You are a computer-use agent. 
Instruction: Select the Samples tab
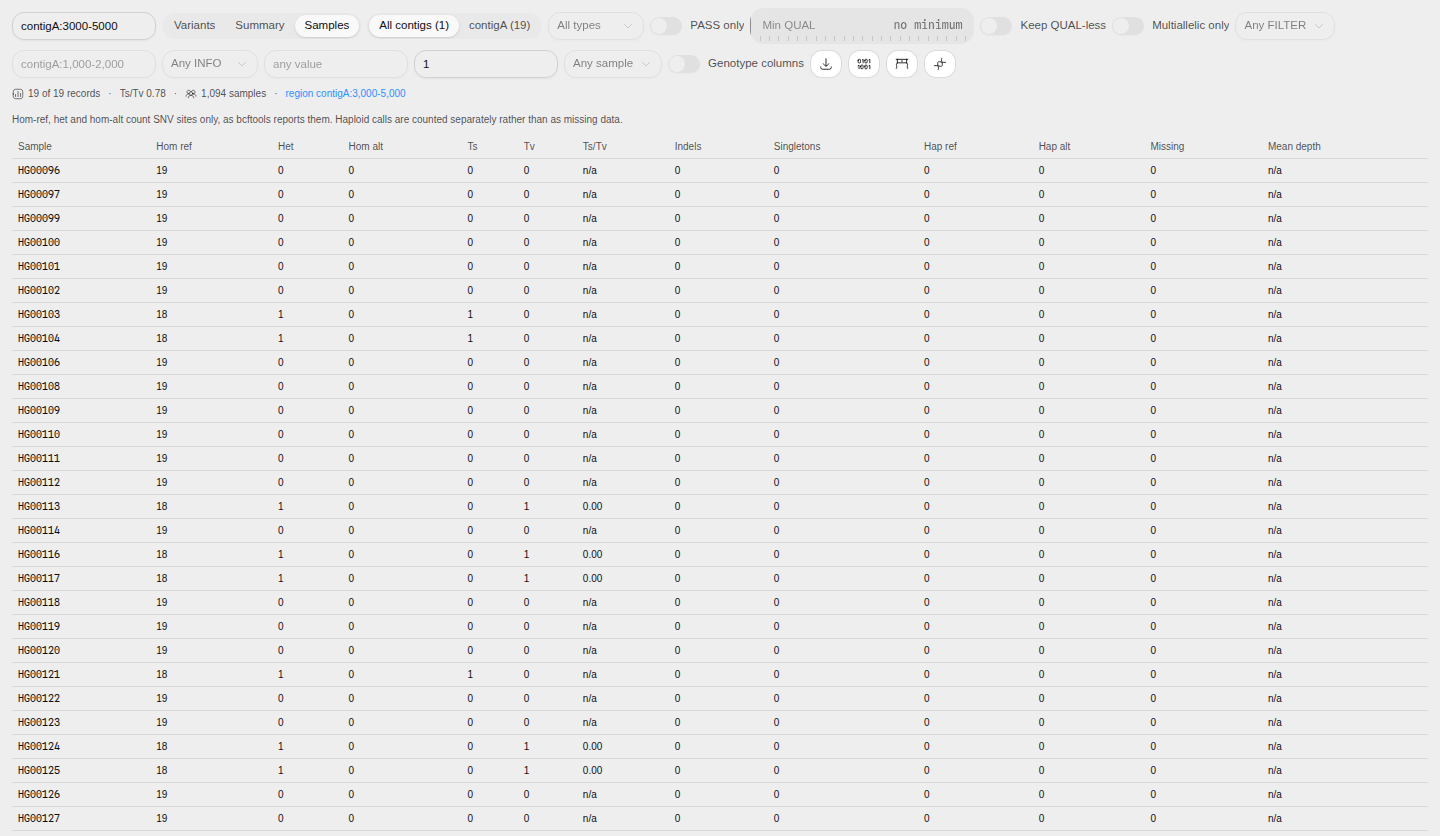pyautogui.click(x=327, y=26)
